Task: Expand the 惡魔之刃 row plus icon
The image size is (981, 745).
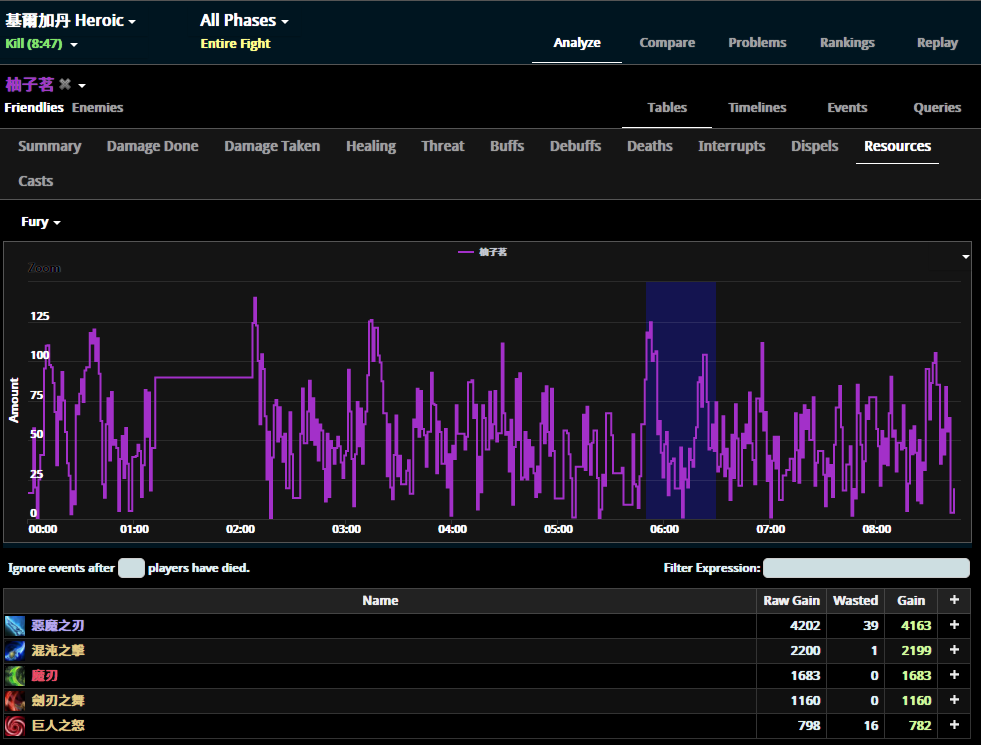Action: [954, 625]
